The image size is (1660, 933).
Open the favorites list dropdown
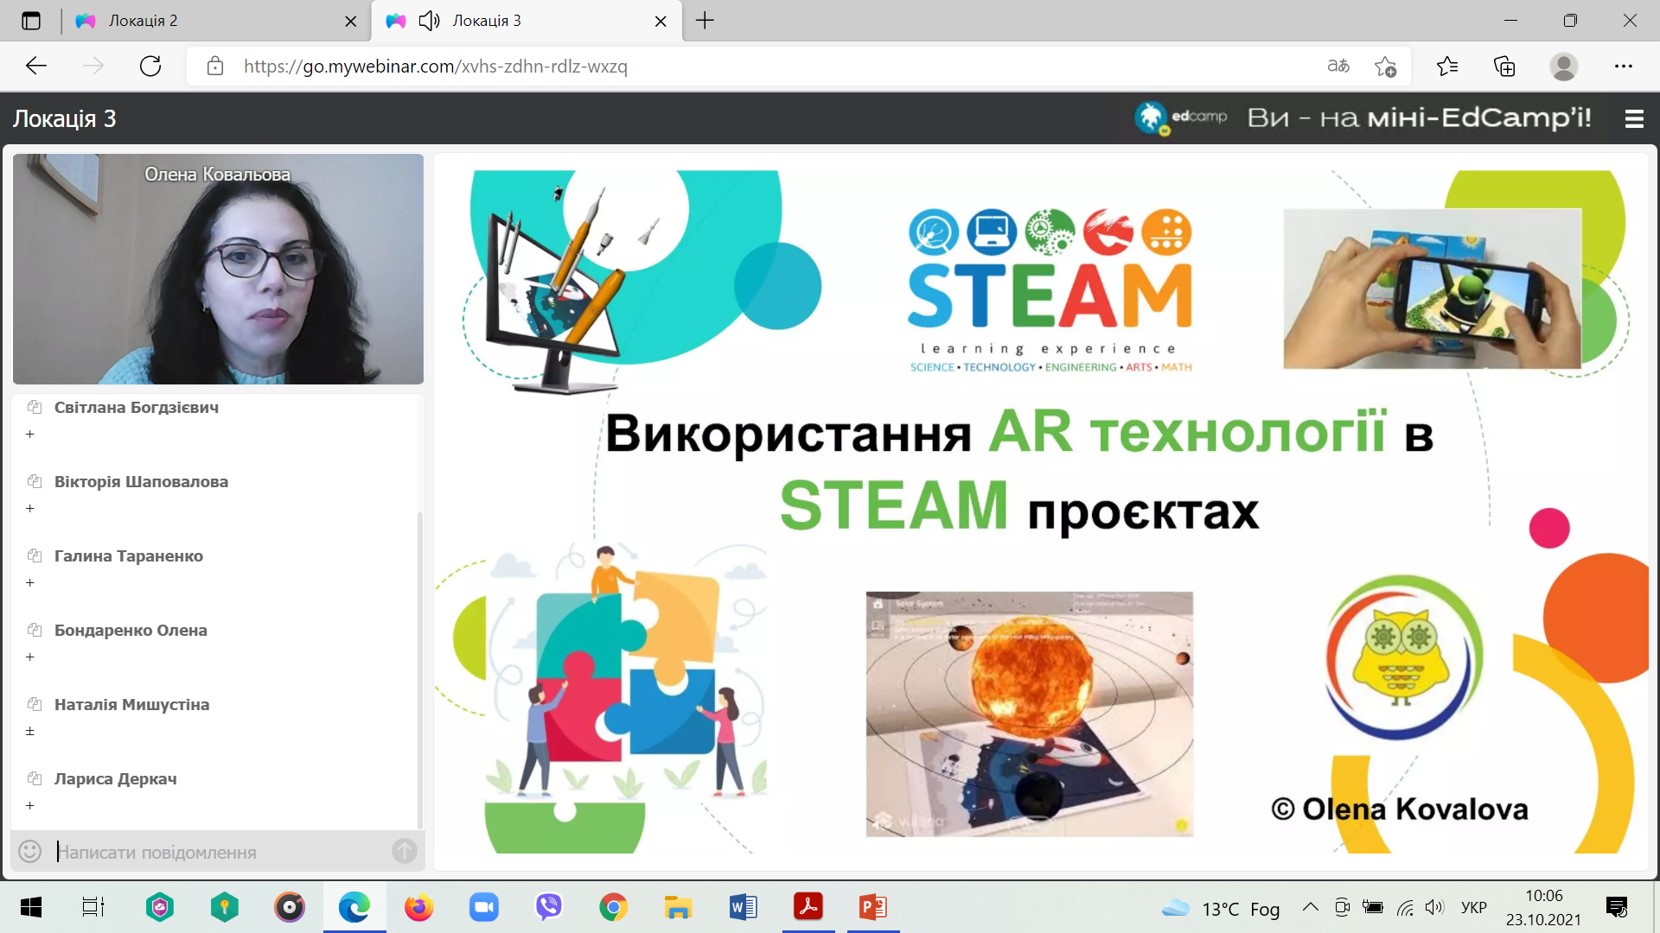1446,66
